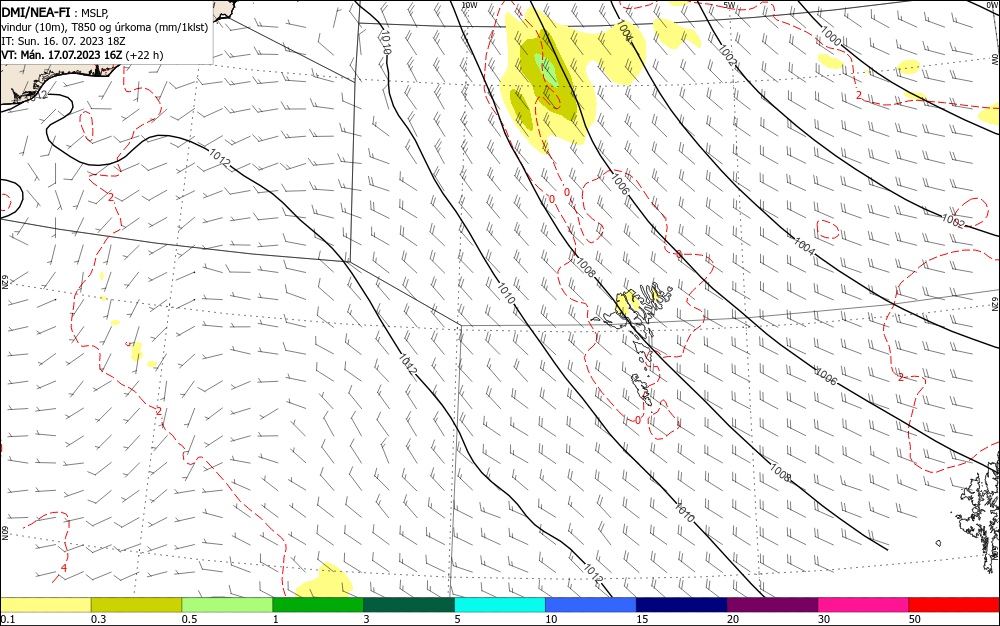Click the "1000" isobar label
Viewport: 1000px width, 626px height.
coord(831,36)
